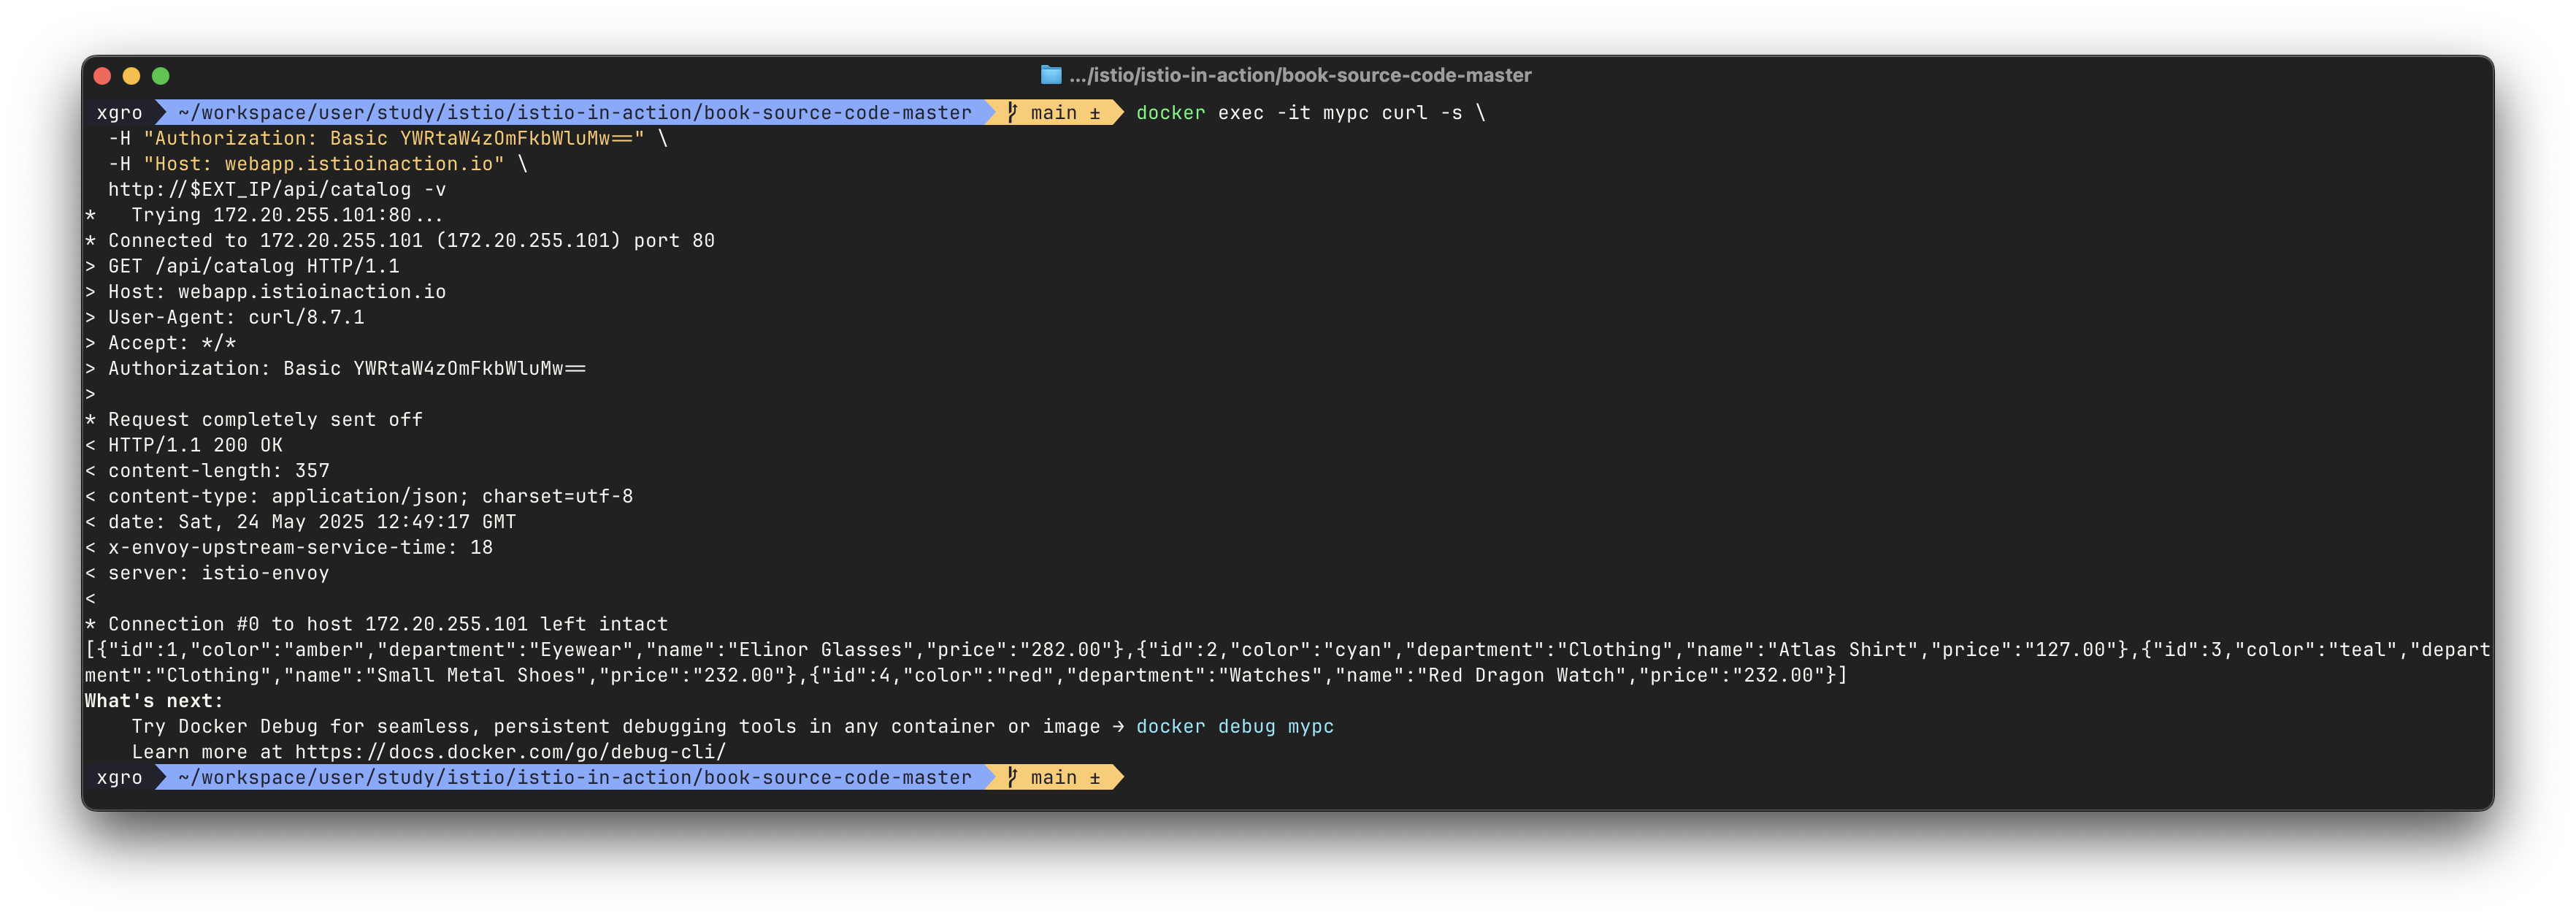
Task: Click the '-H "Host: webapp.istioinaction.io"' argument line
Action: (x=318, y=163)
